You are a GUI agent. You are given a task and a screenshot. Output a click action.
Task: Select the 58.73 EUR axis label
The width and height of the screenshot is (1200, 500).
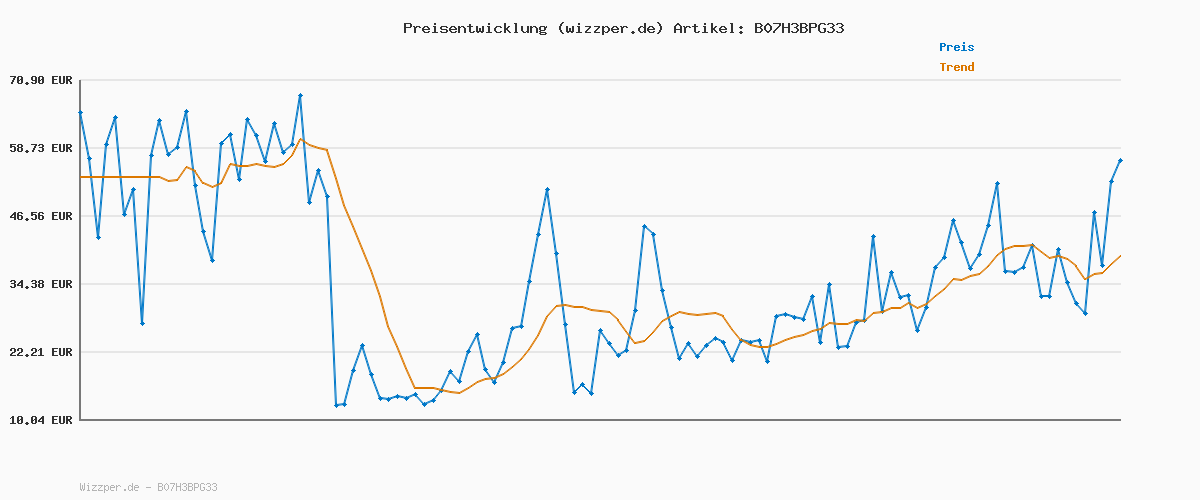coord(41,148)
